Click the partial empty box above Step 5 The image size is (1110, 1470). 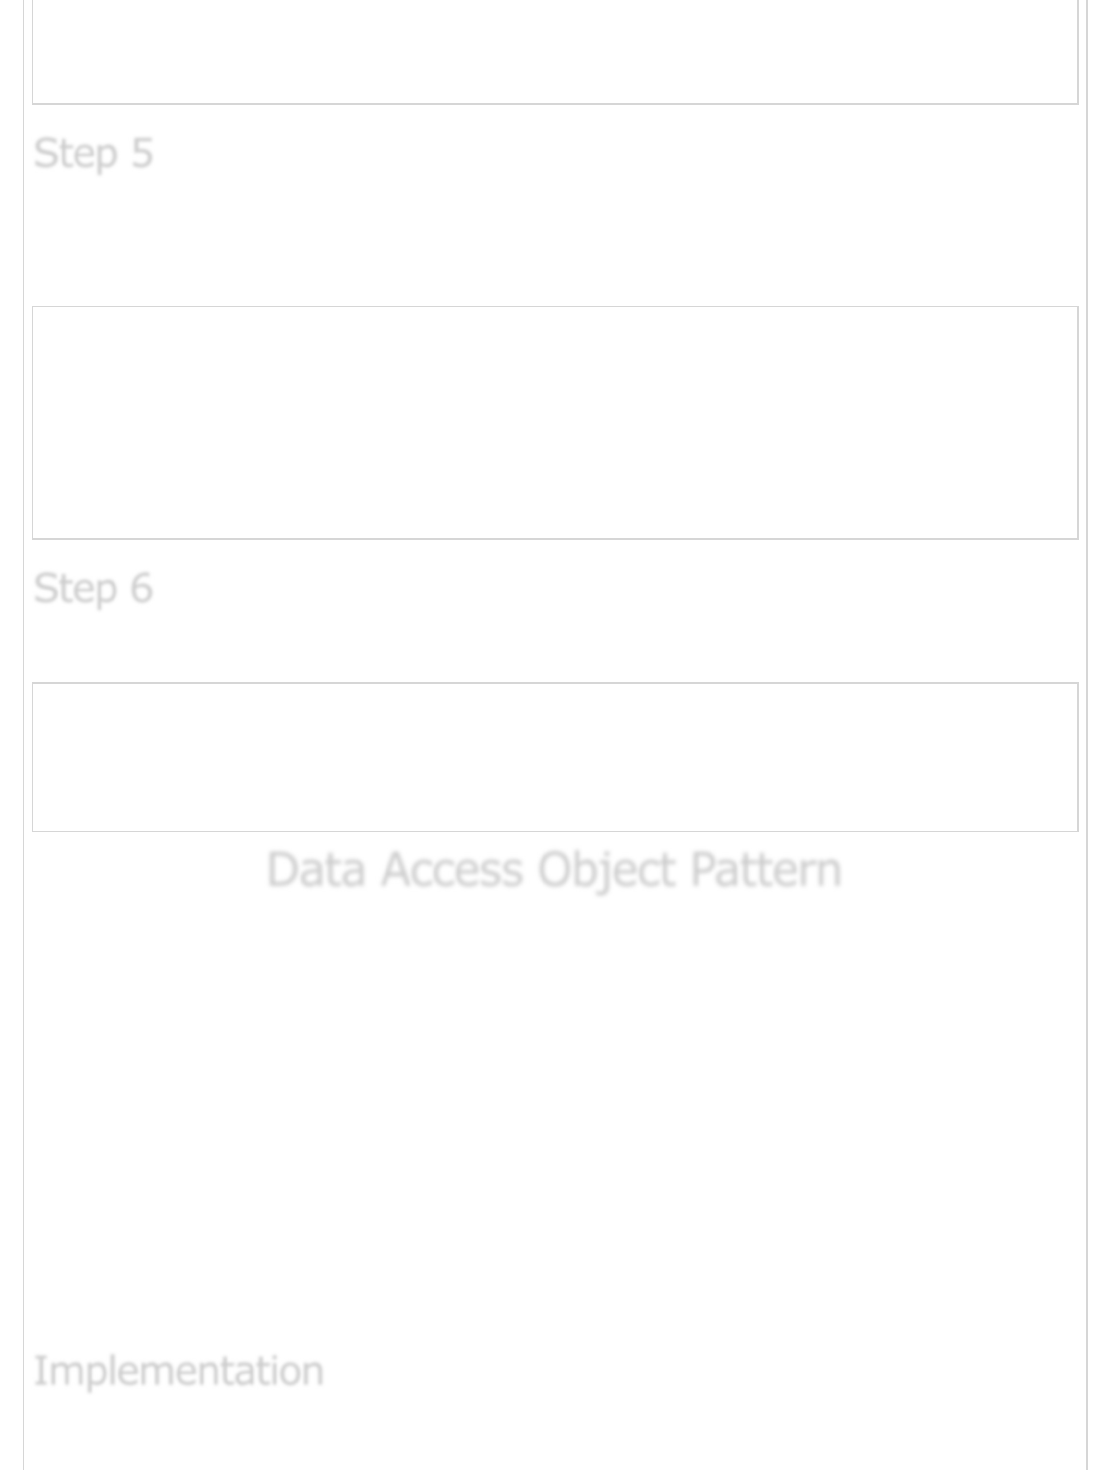pos(555,50)
